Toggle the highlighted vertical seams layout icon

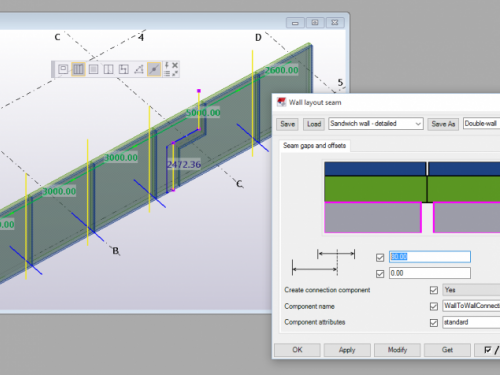tap(78, 69)
